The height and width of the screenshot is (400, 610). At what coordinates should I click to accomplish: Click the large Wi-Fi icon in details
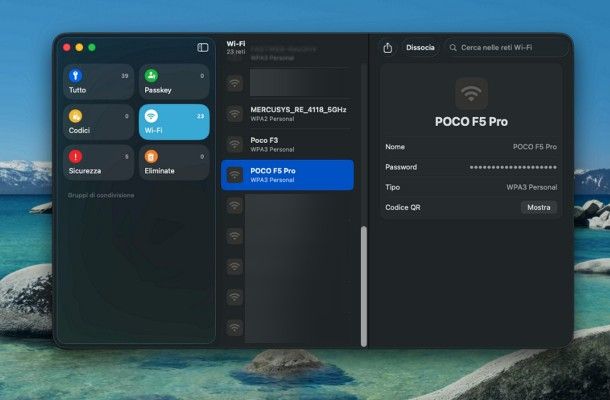pyautogui.click(x=471, y=94)
